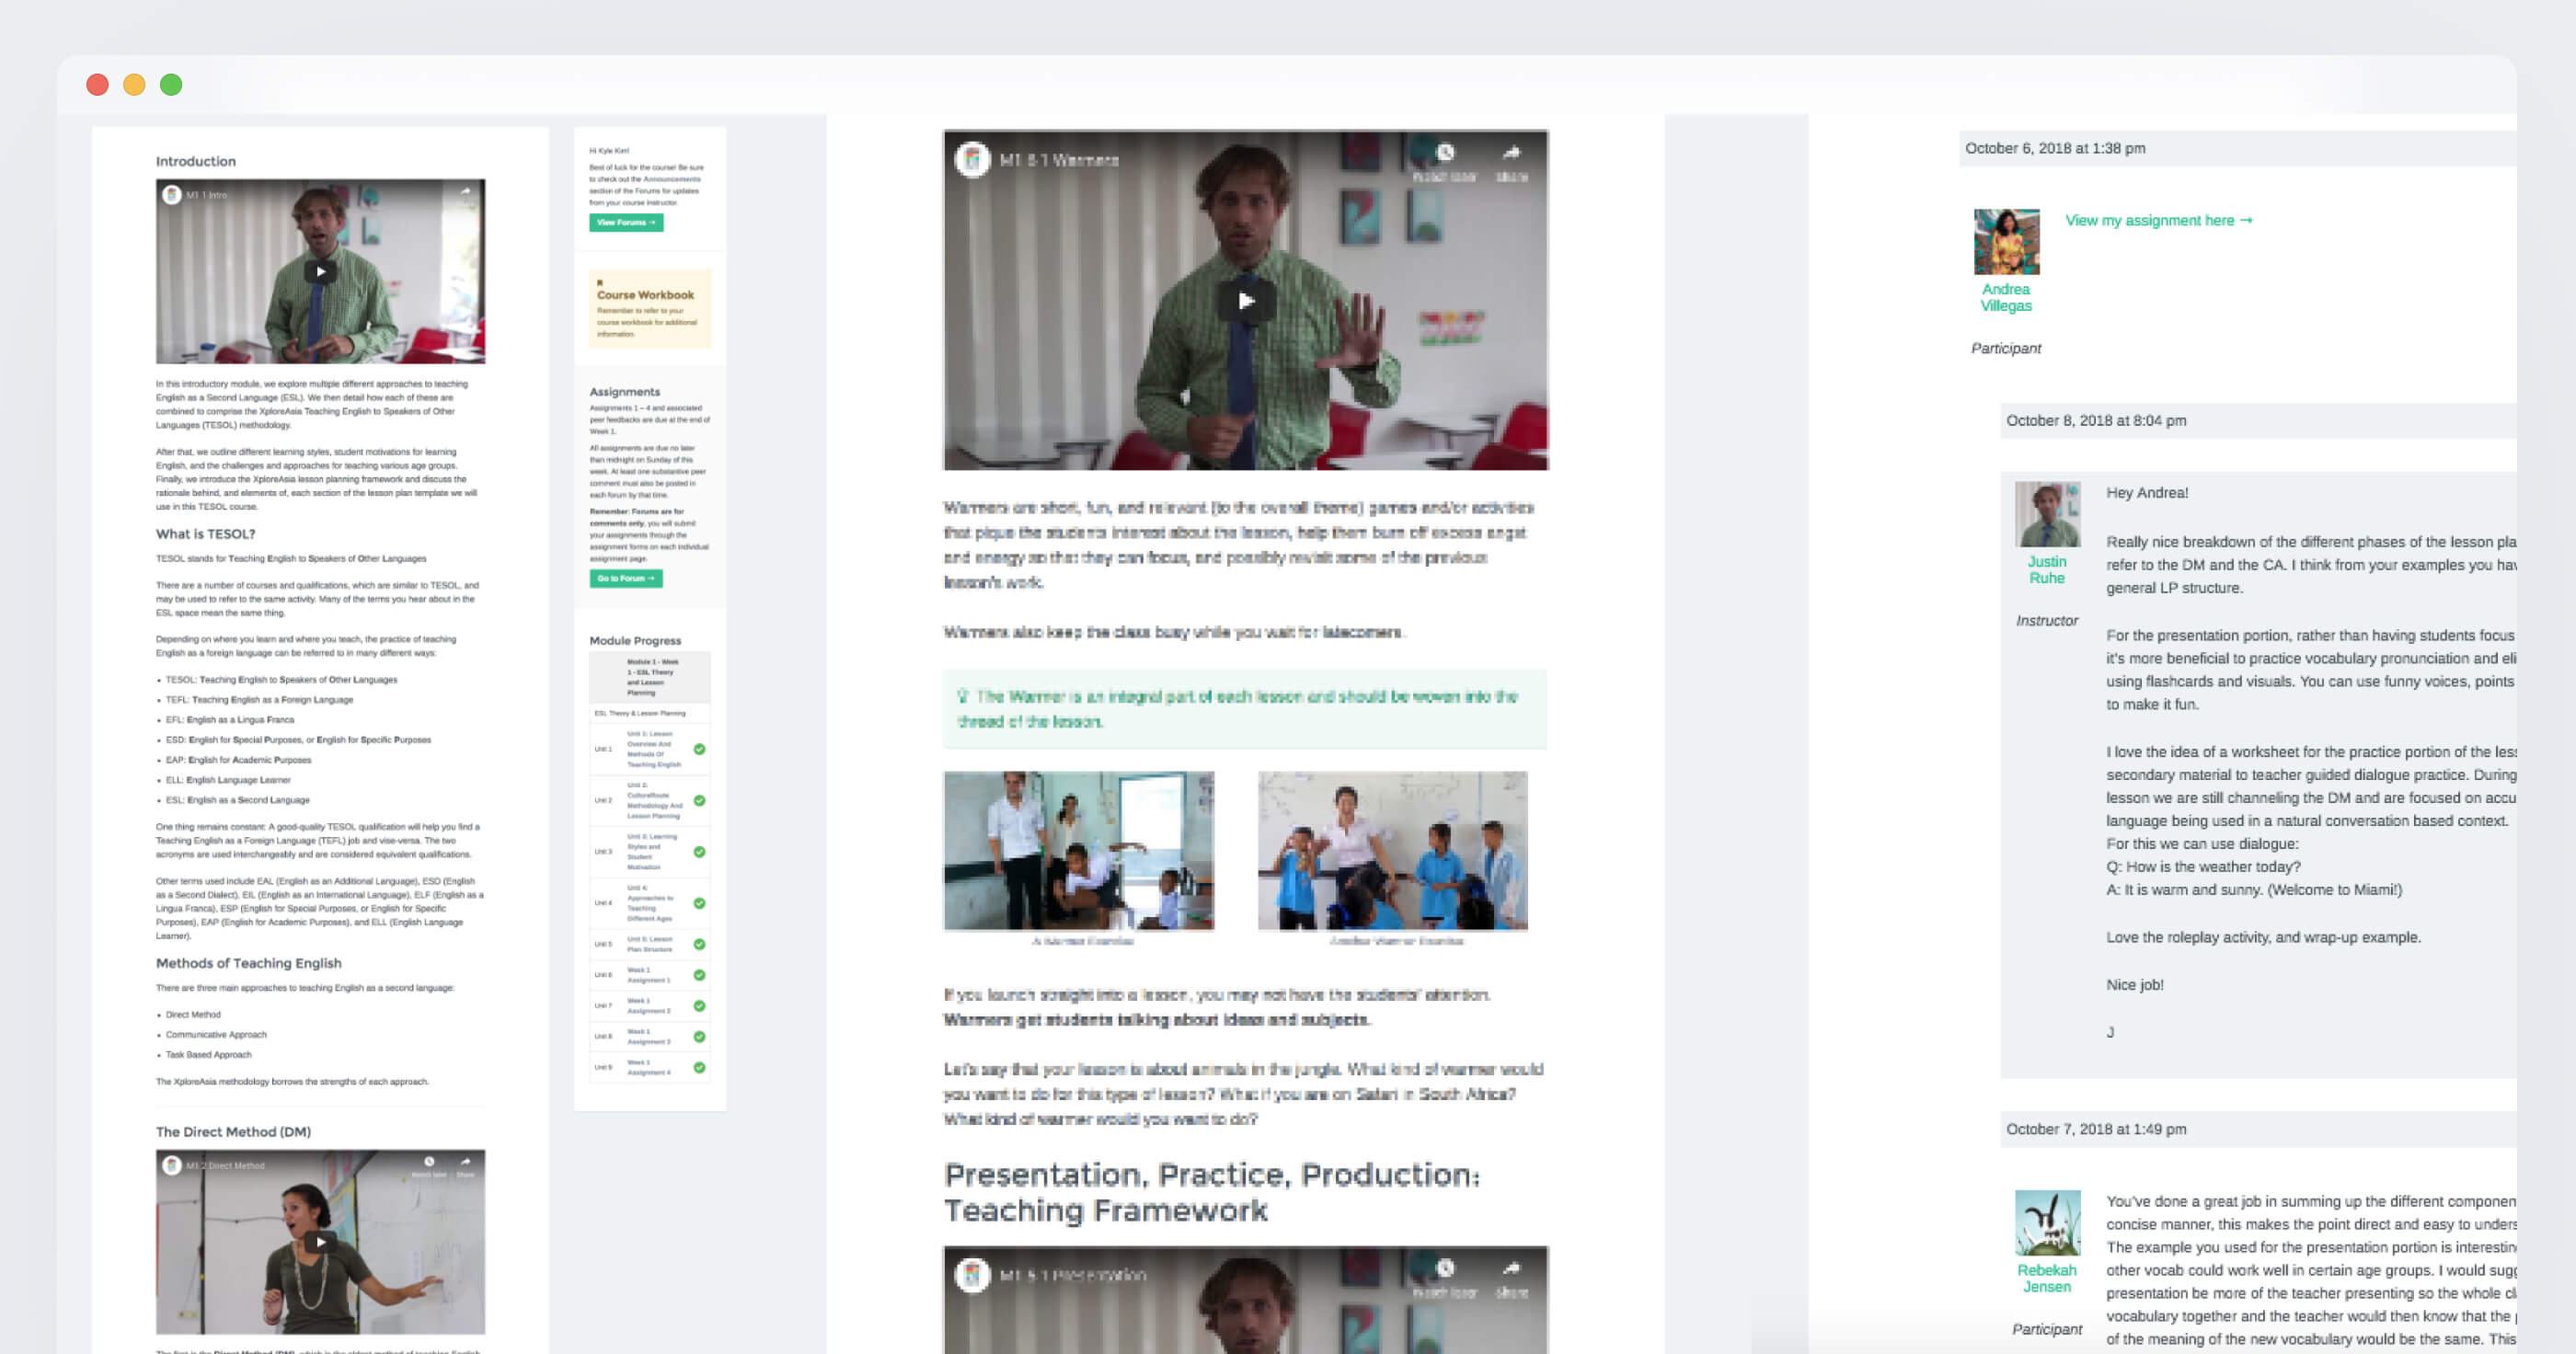This screenshot has height=1354, width=2576.
Task: Click Share icon on Direct Method video
Action: tap(465, 1162)
